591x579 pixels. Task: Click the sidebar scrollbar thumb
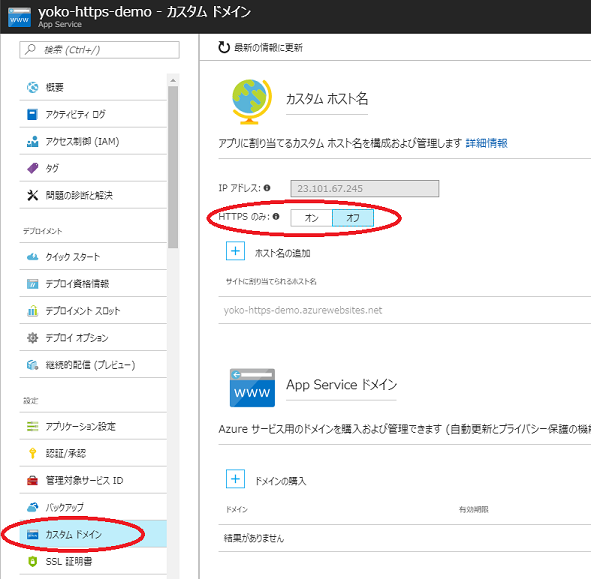pos(173,167)
